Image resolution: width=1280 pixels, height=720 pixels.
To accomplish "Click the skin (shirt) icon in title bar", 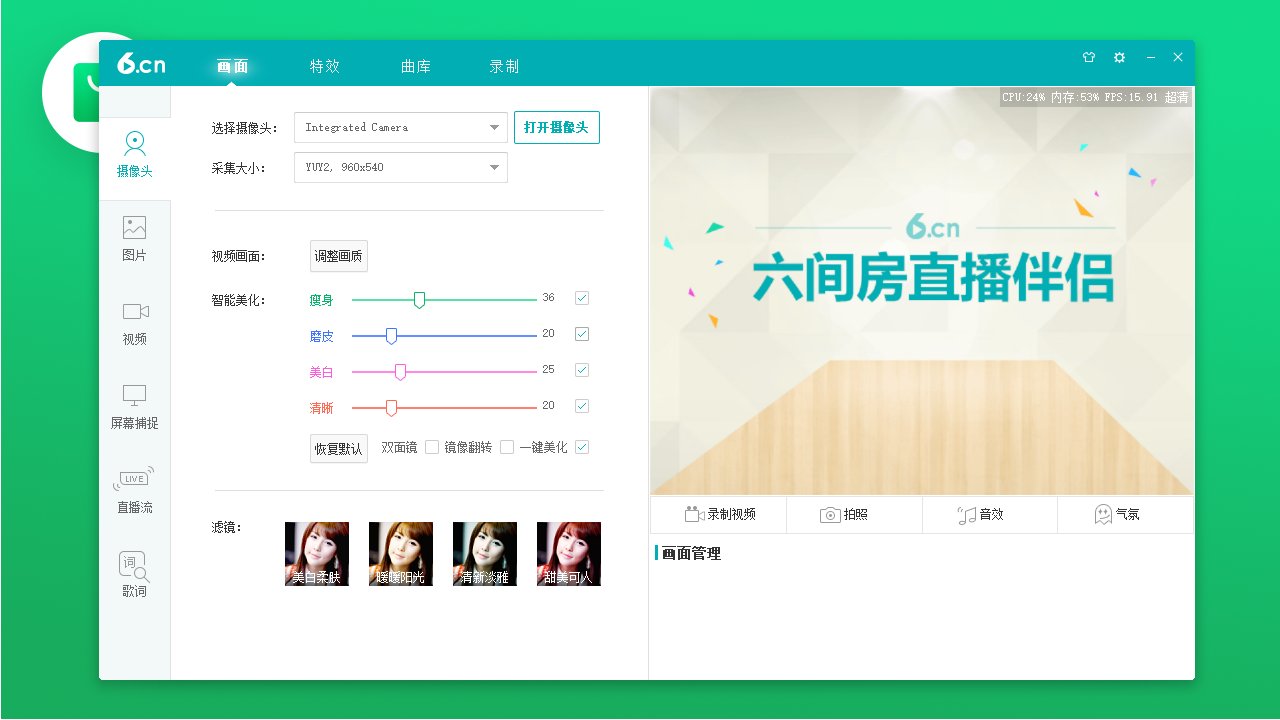I will [1089, 58].
